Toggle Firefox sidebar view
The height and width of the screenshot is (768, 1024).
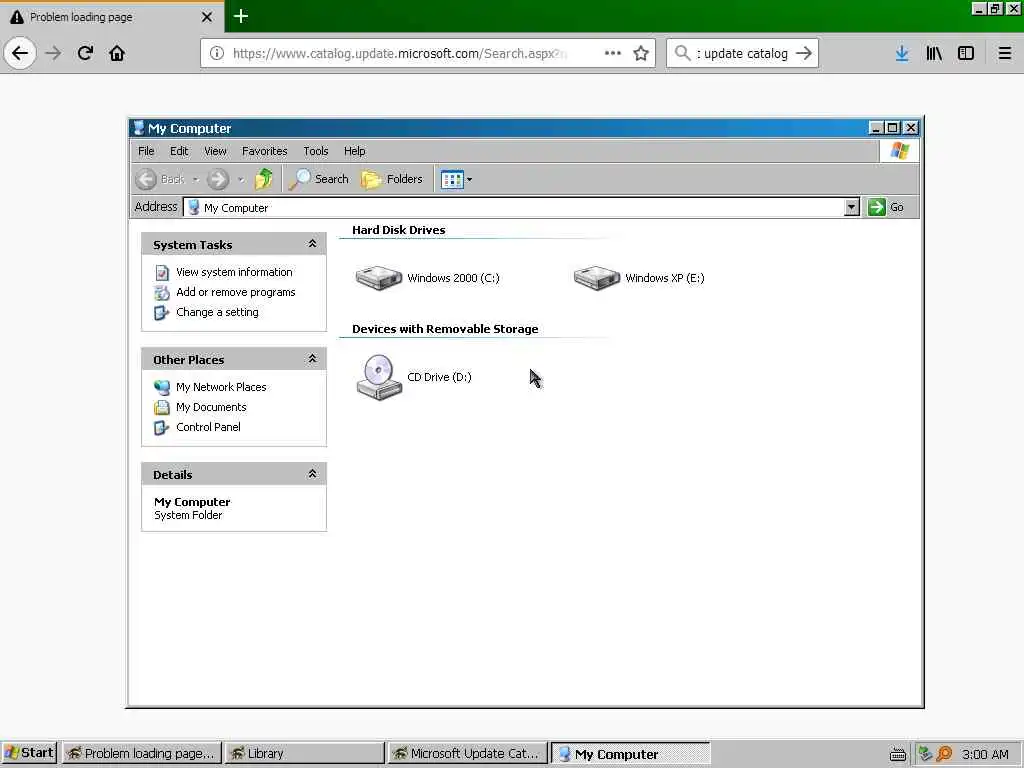click(x=966, y=53)
